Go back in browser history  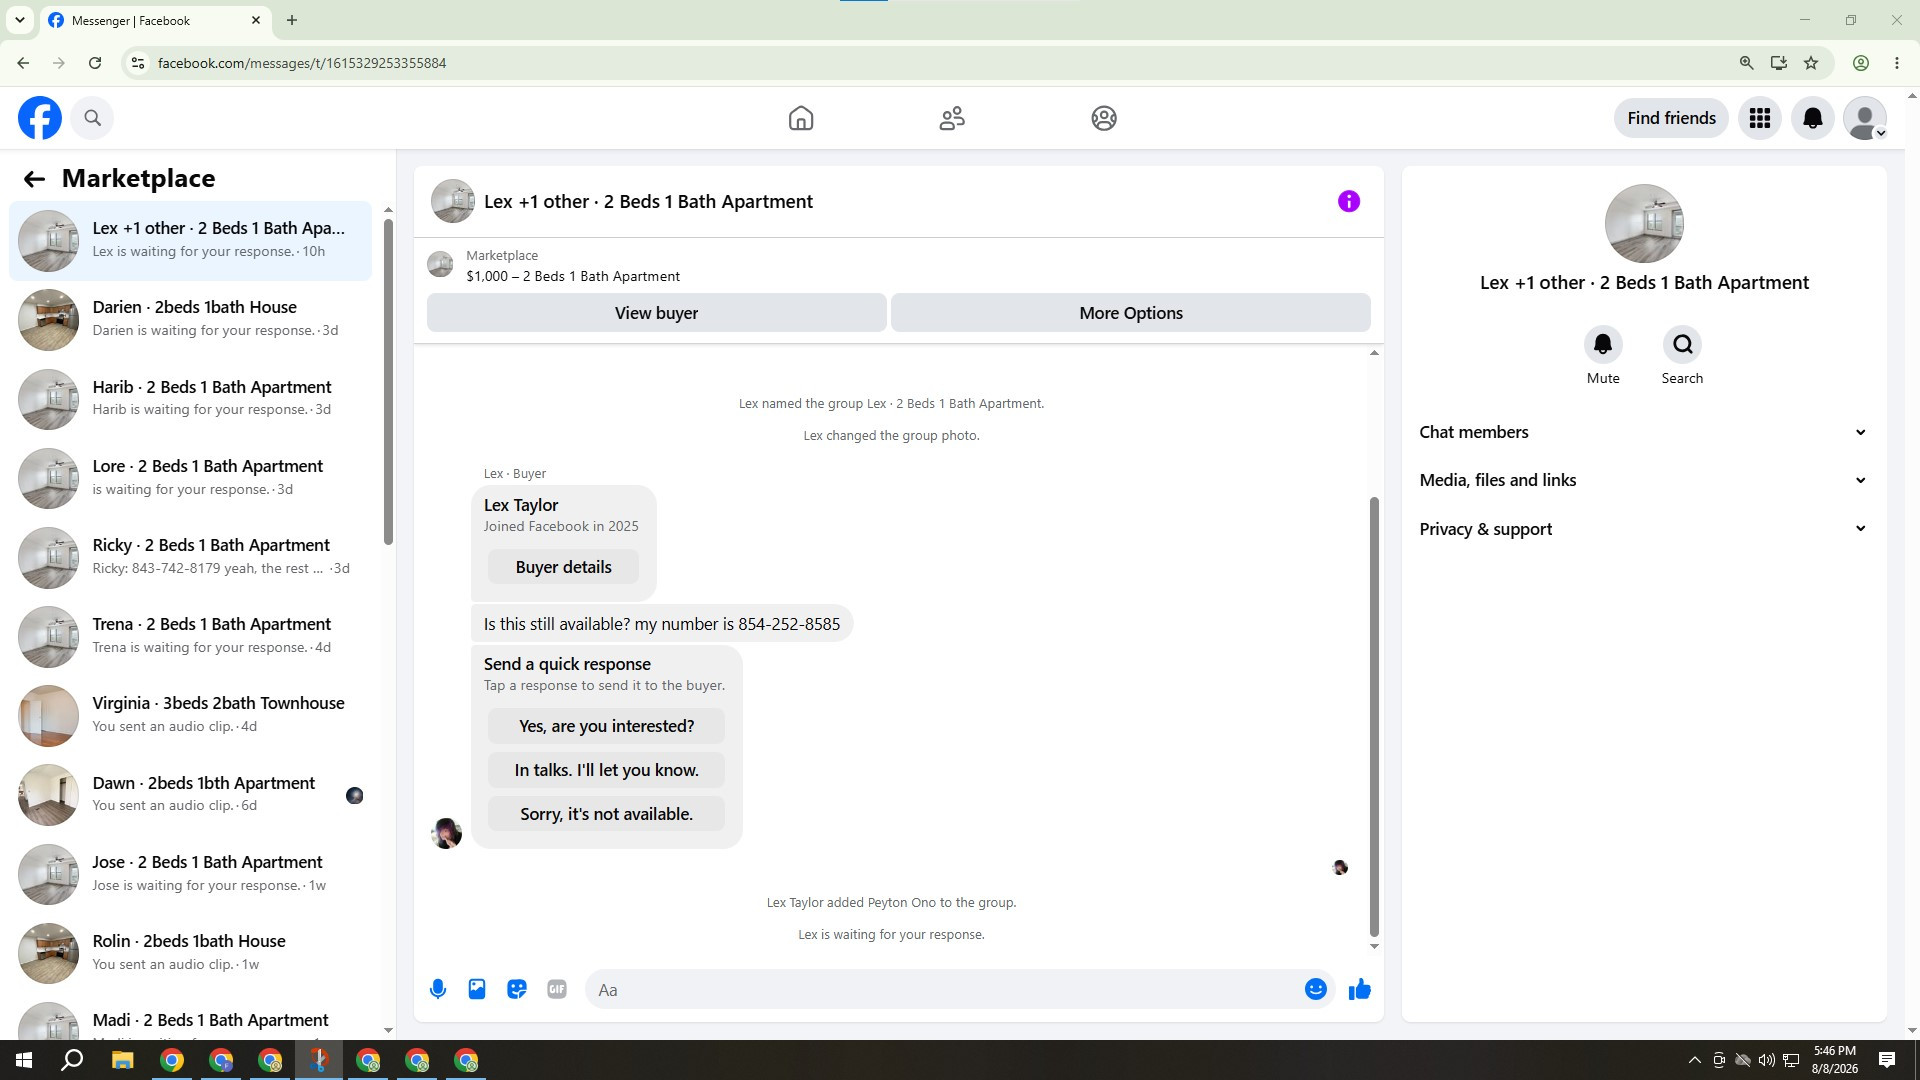23,63
